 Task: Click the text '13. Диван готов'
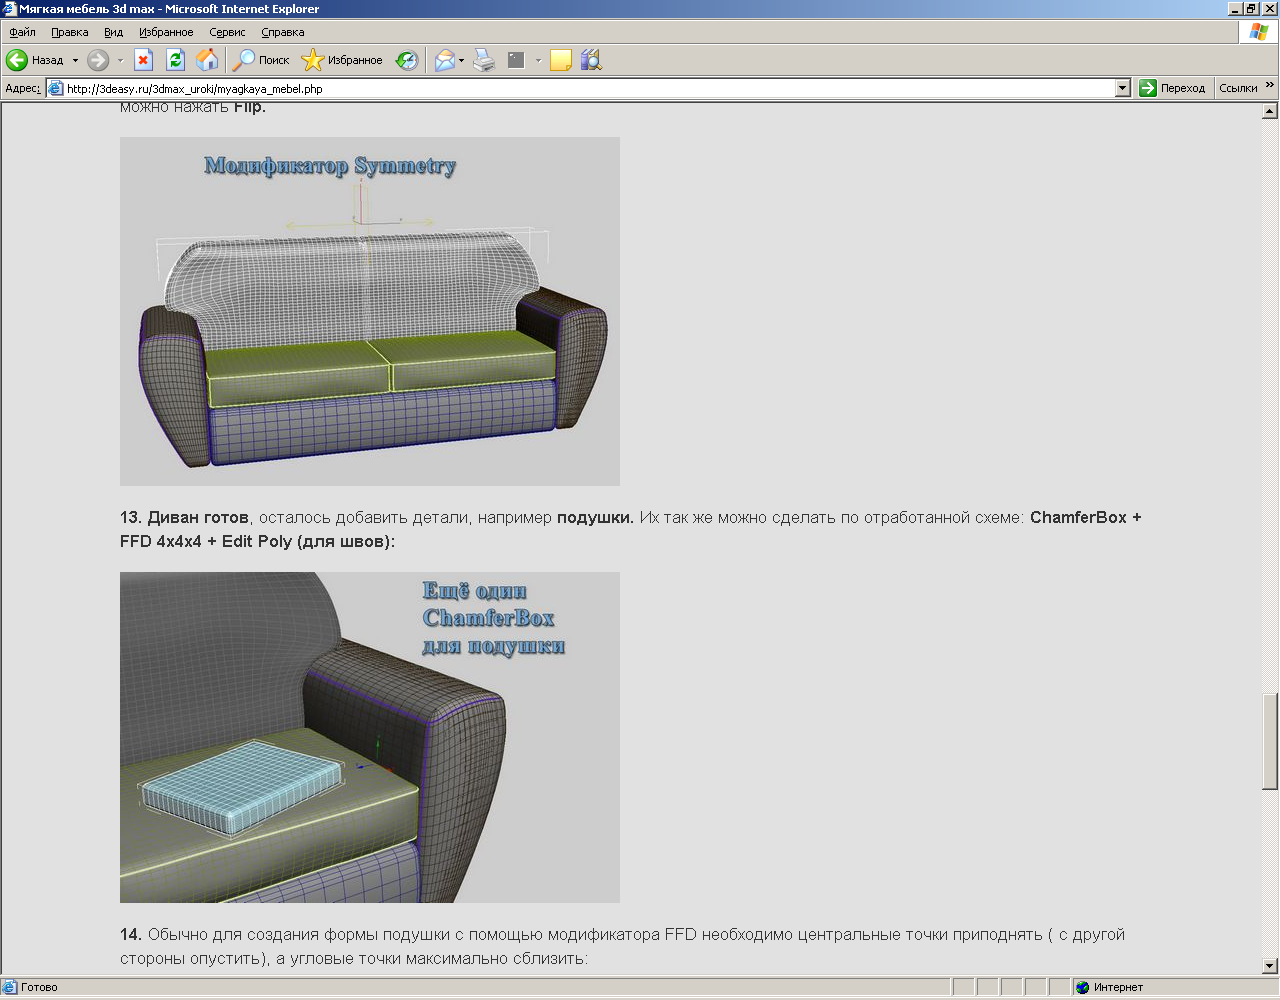pyautogui.click(x=184, y=517)
